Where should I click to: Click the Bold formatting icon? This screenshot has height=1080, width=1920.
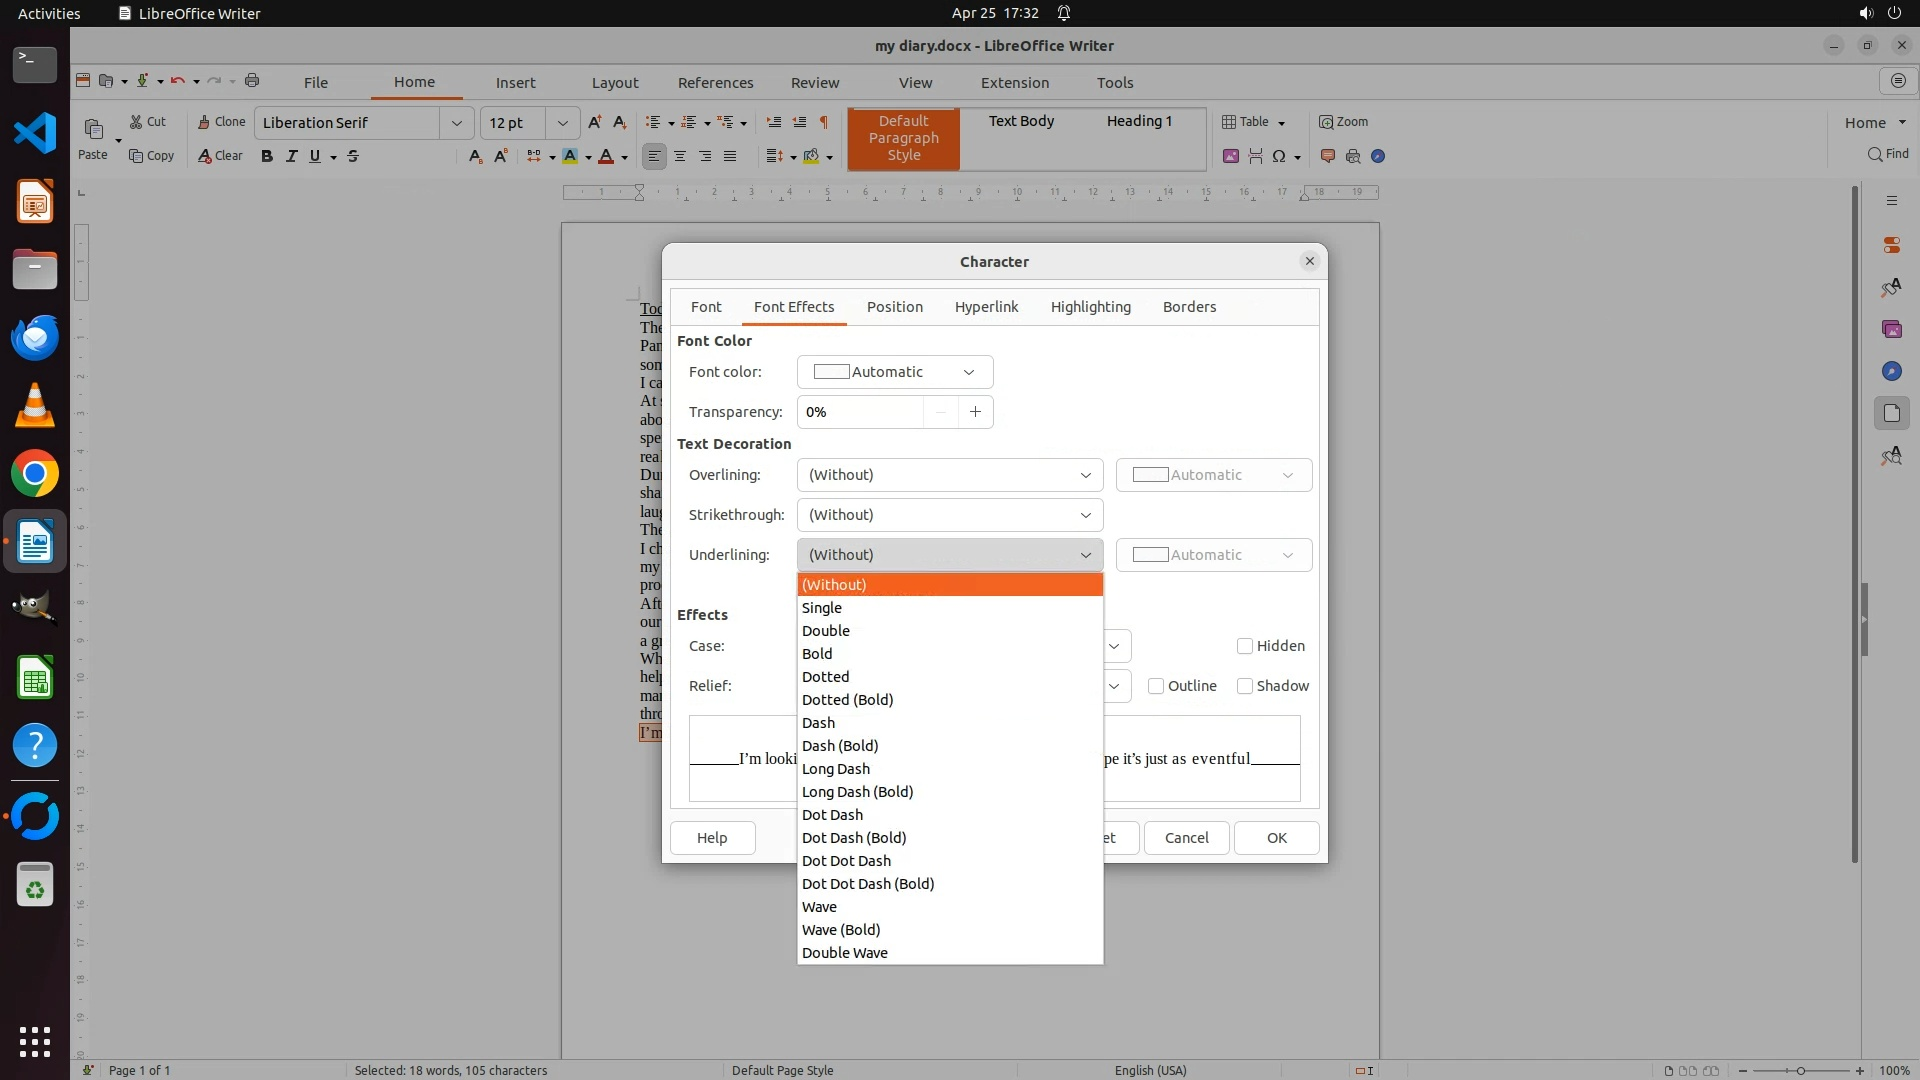coord(266,156)
